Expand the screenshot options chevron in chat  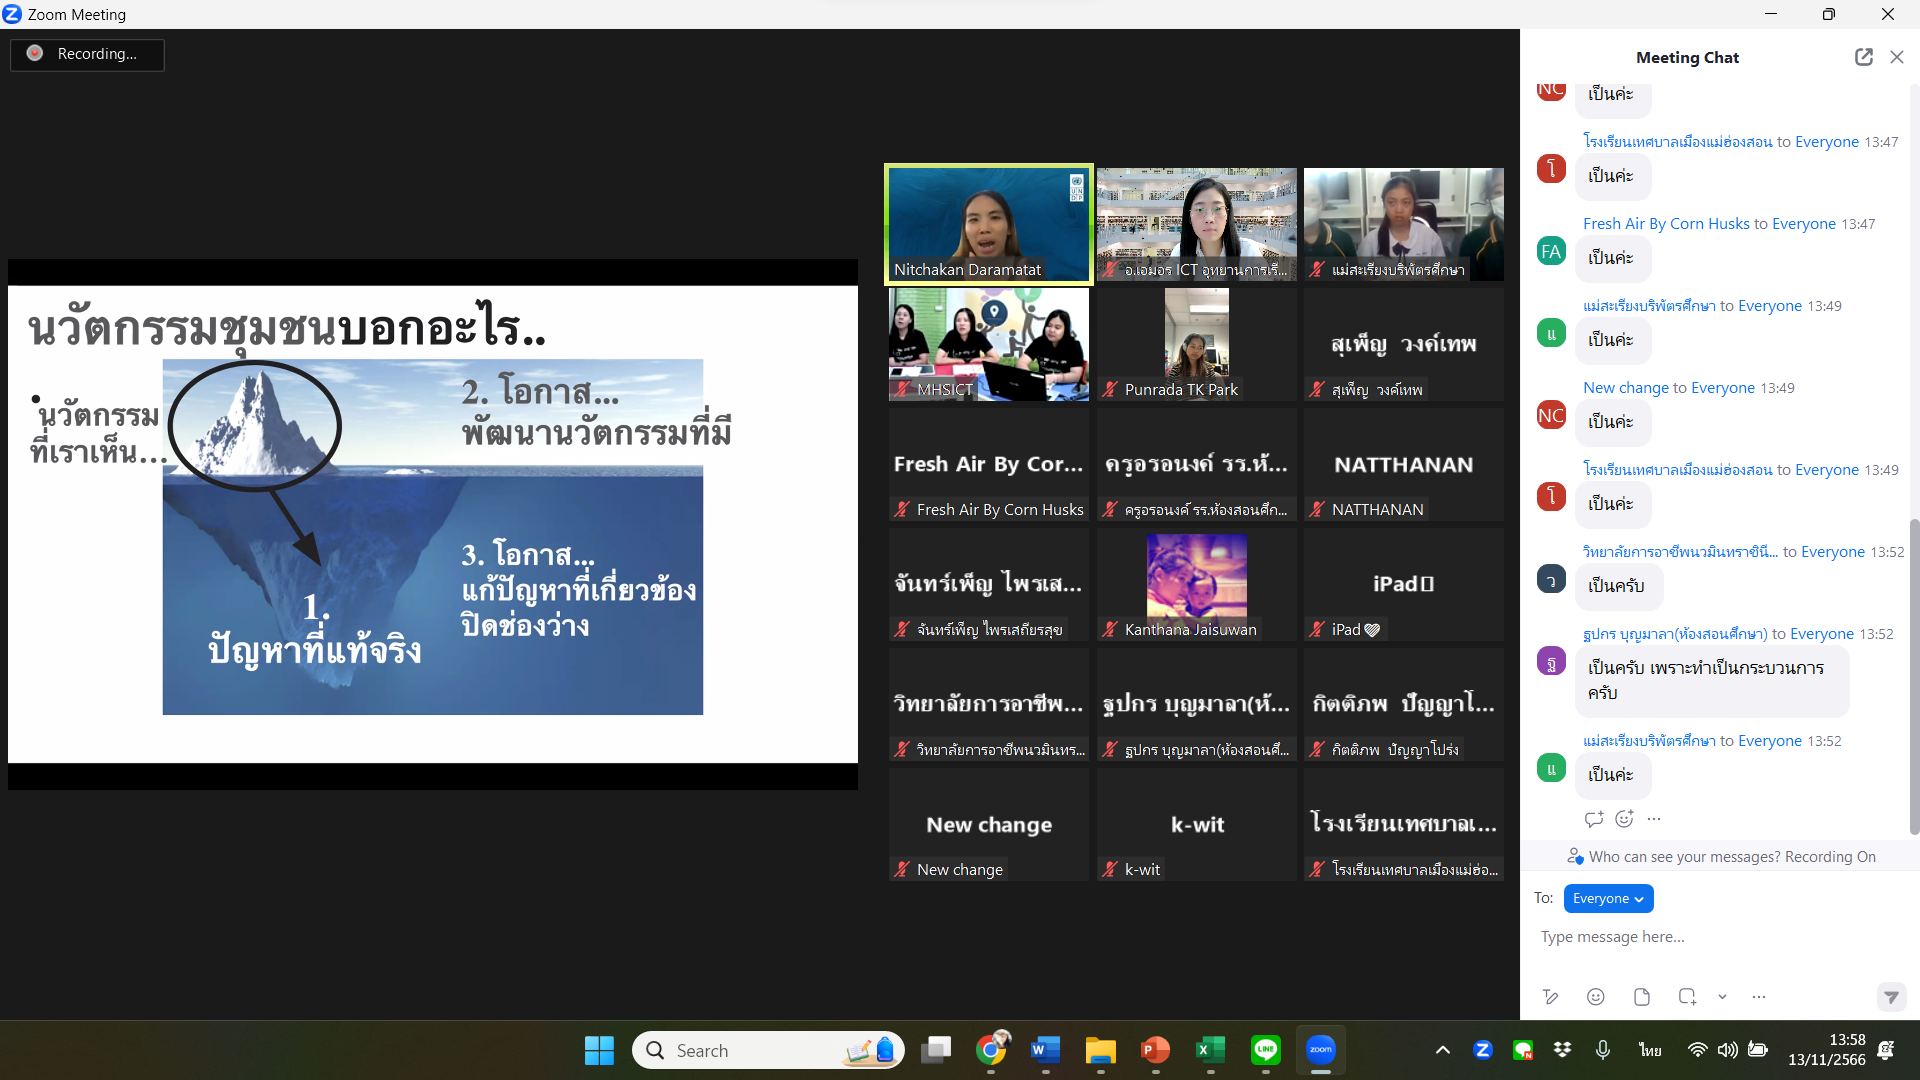pos(1722,996)
